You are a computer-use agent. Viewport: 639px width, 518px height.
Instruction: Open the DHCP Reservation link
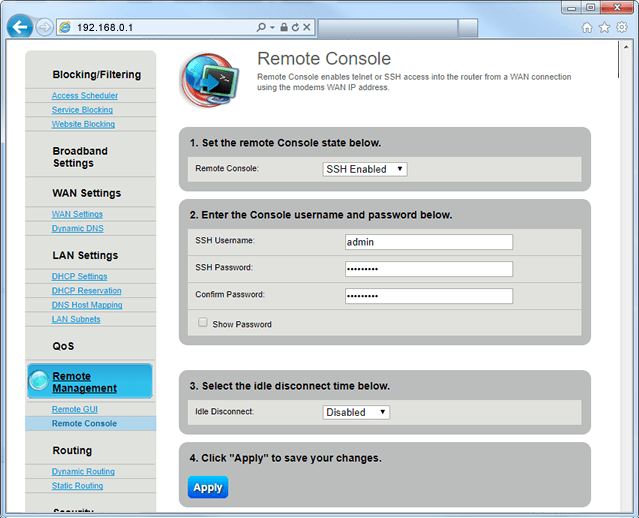(x=86, y=291)
